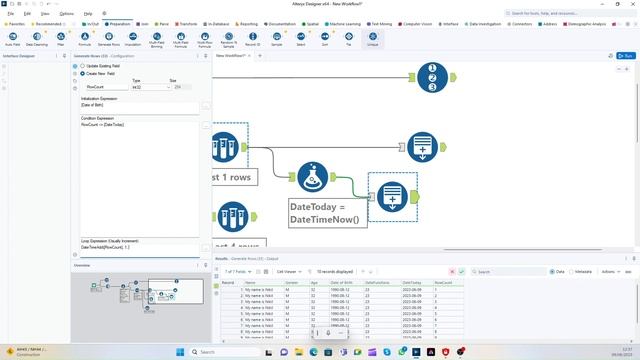The height and width of the screenshot is (360, 640).
Task: Open Initialization Expression editor button
Action: tap(206, 106)
